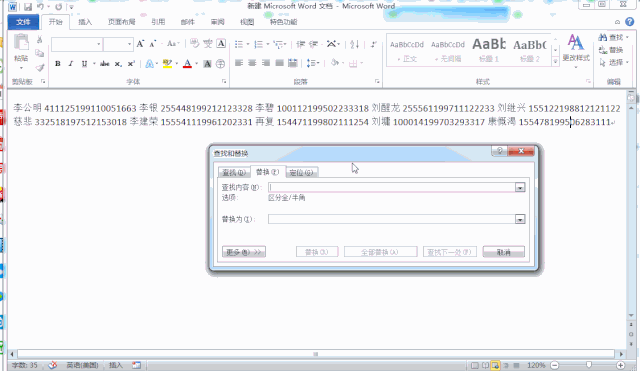Open the Font Color dropdown arrow
This screenshot has width=640, height=371.
(196, 64)
